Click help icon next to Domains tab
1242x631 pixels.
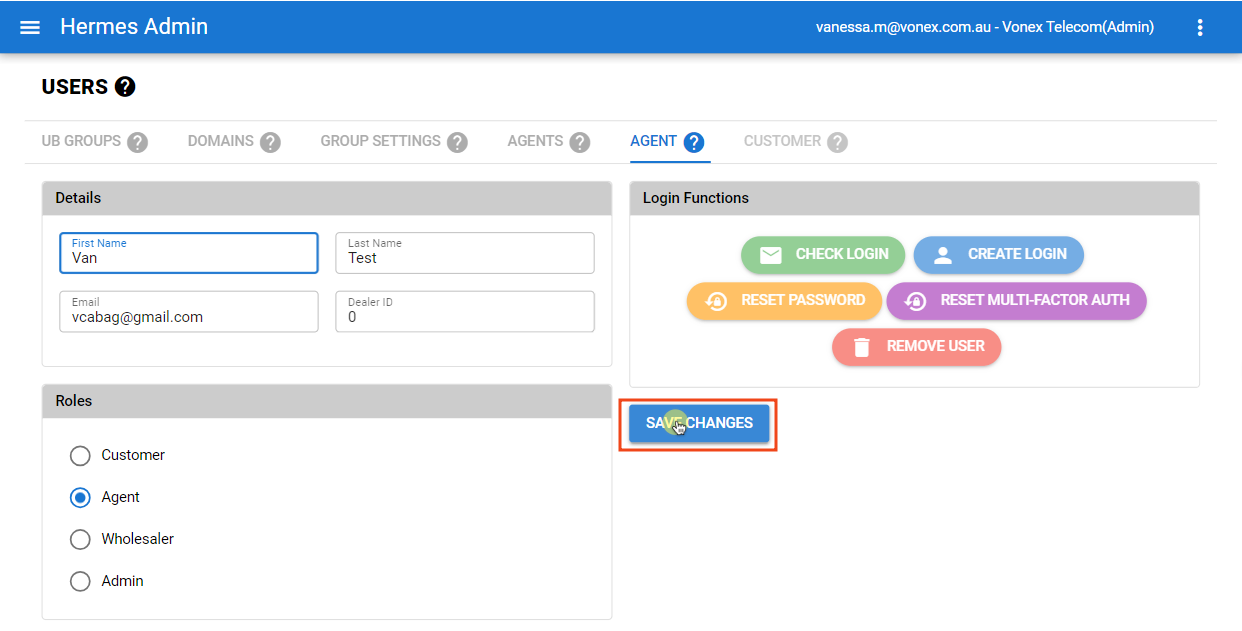click(x=270, y=142)
